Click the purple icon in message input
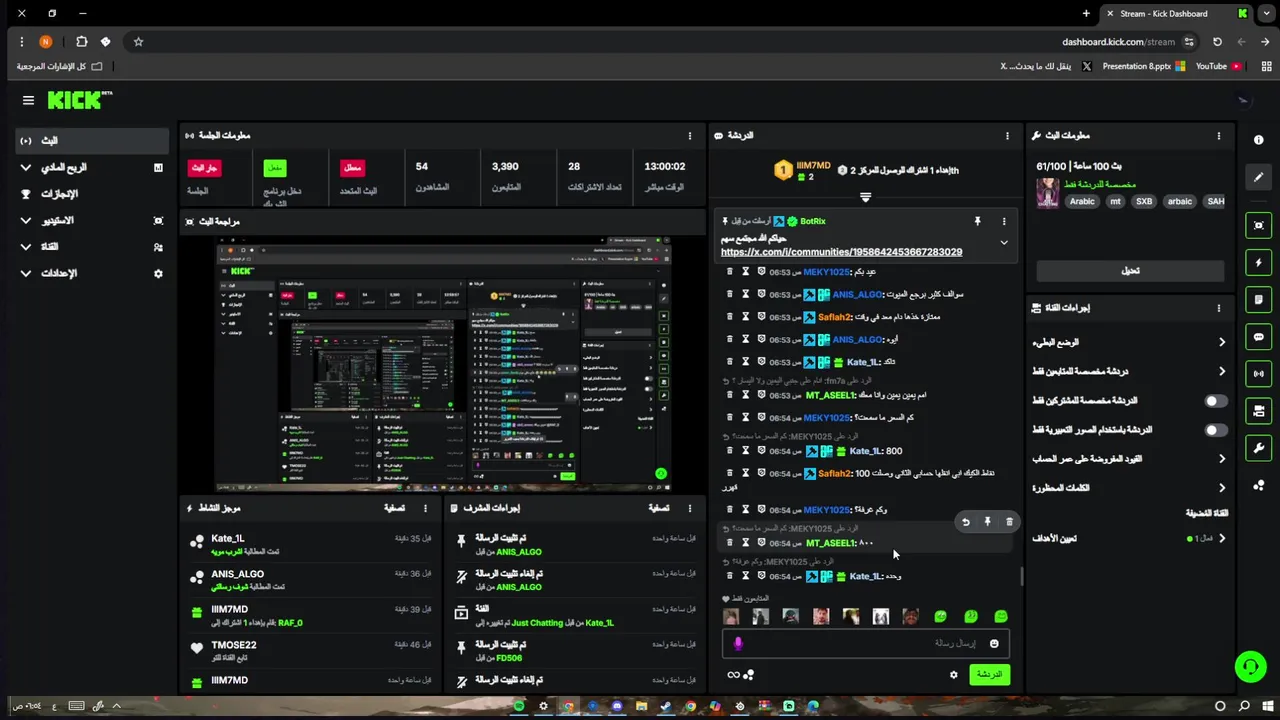 tap(738, 644)
